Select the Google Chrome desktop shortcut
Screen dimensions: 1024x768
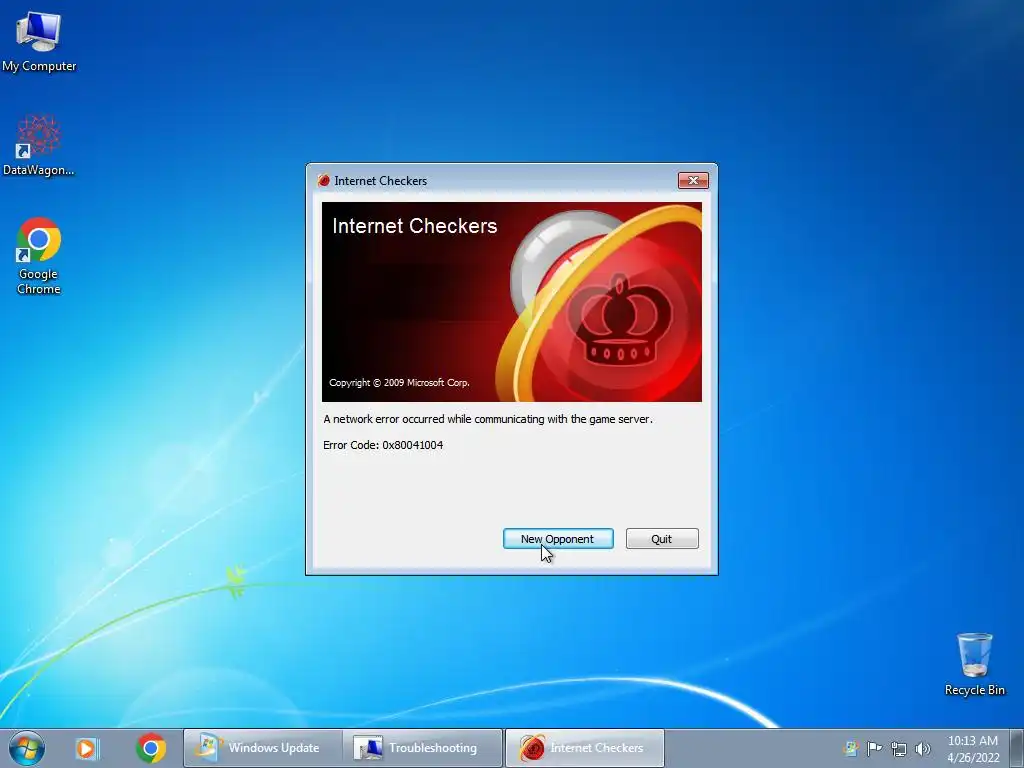pos(39,256)
